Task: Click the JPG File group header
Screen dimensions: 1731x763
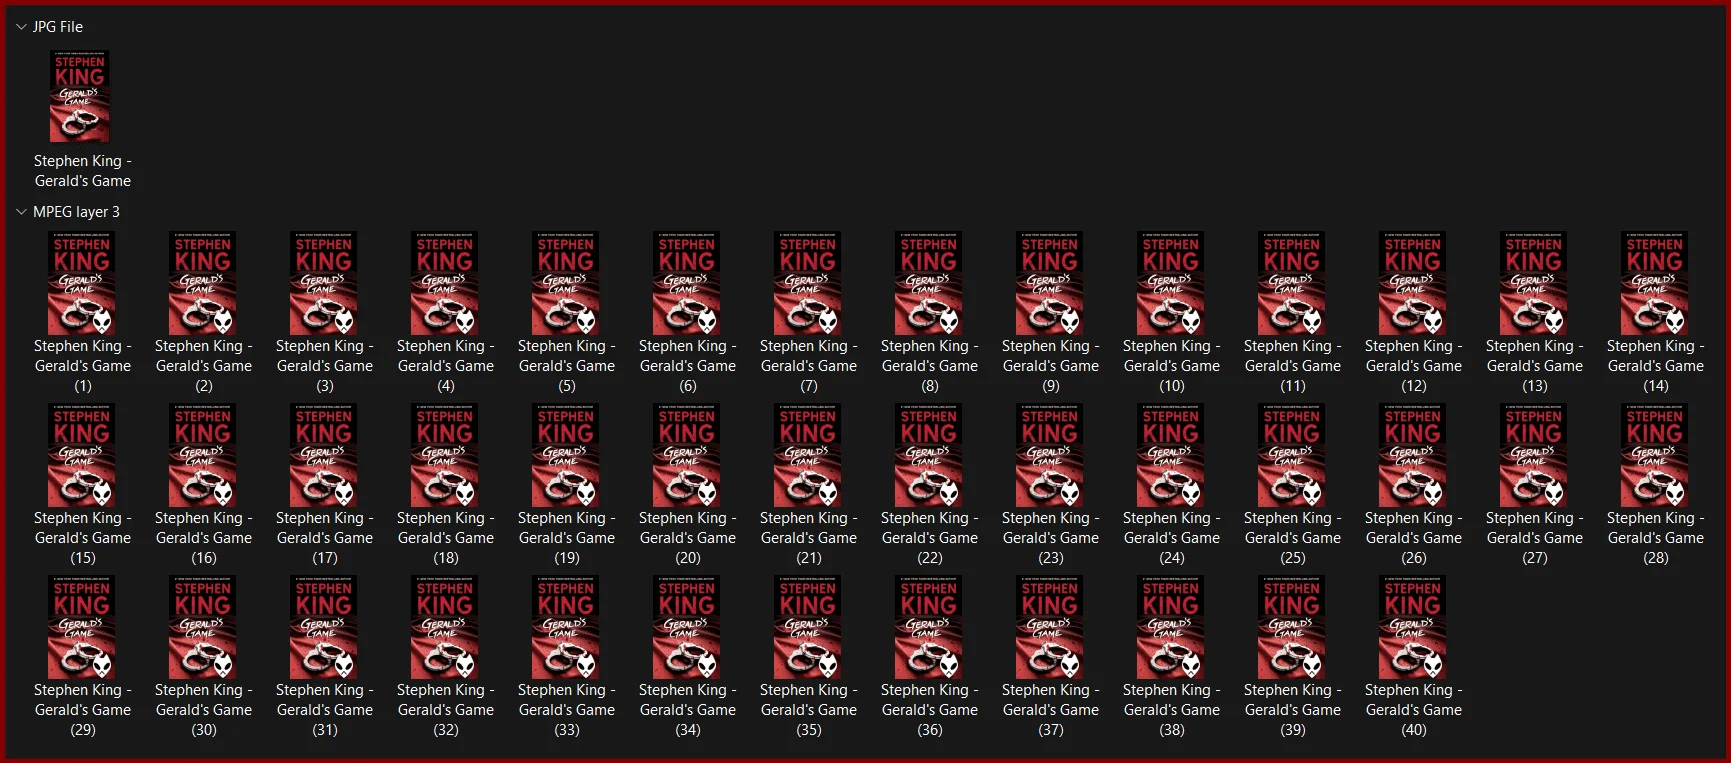Action: (x=58, y=27)
